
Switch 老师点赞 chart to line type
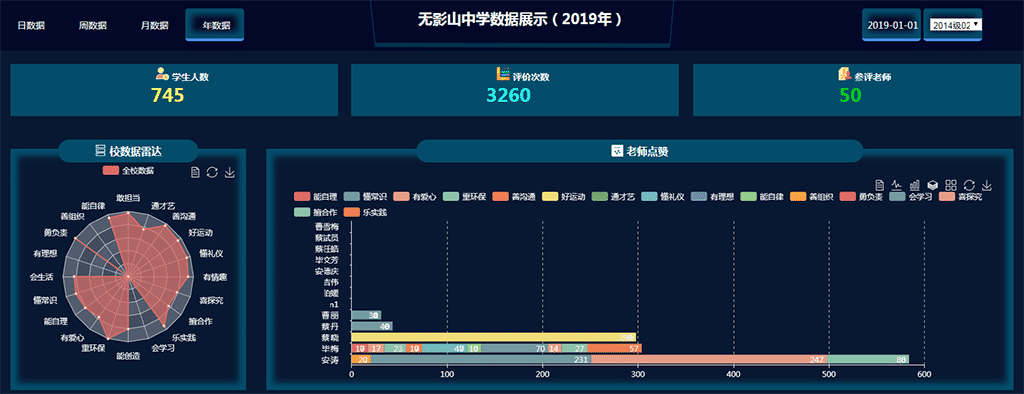[897, 186]
